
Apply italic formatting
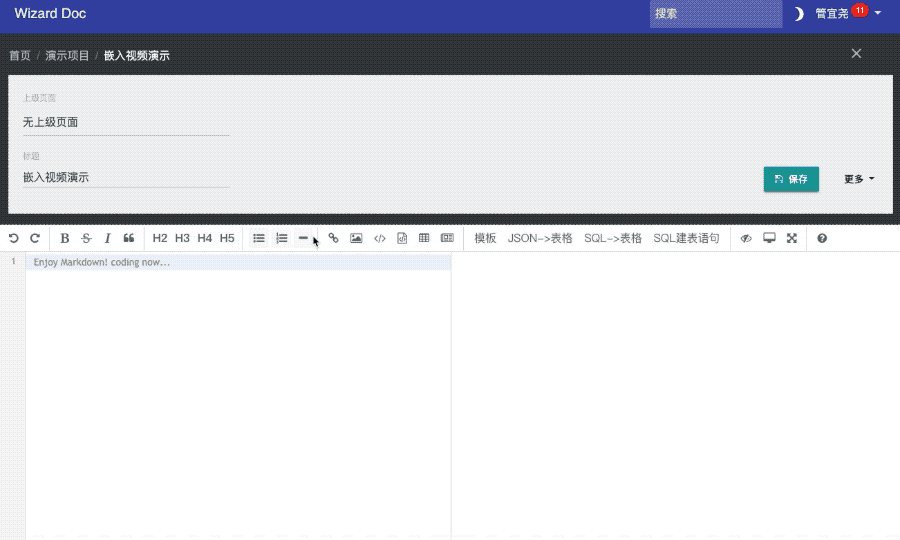click(107, 238)
